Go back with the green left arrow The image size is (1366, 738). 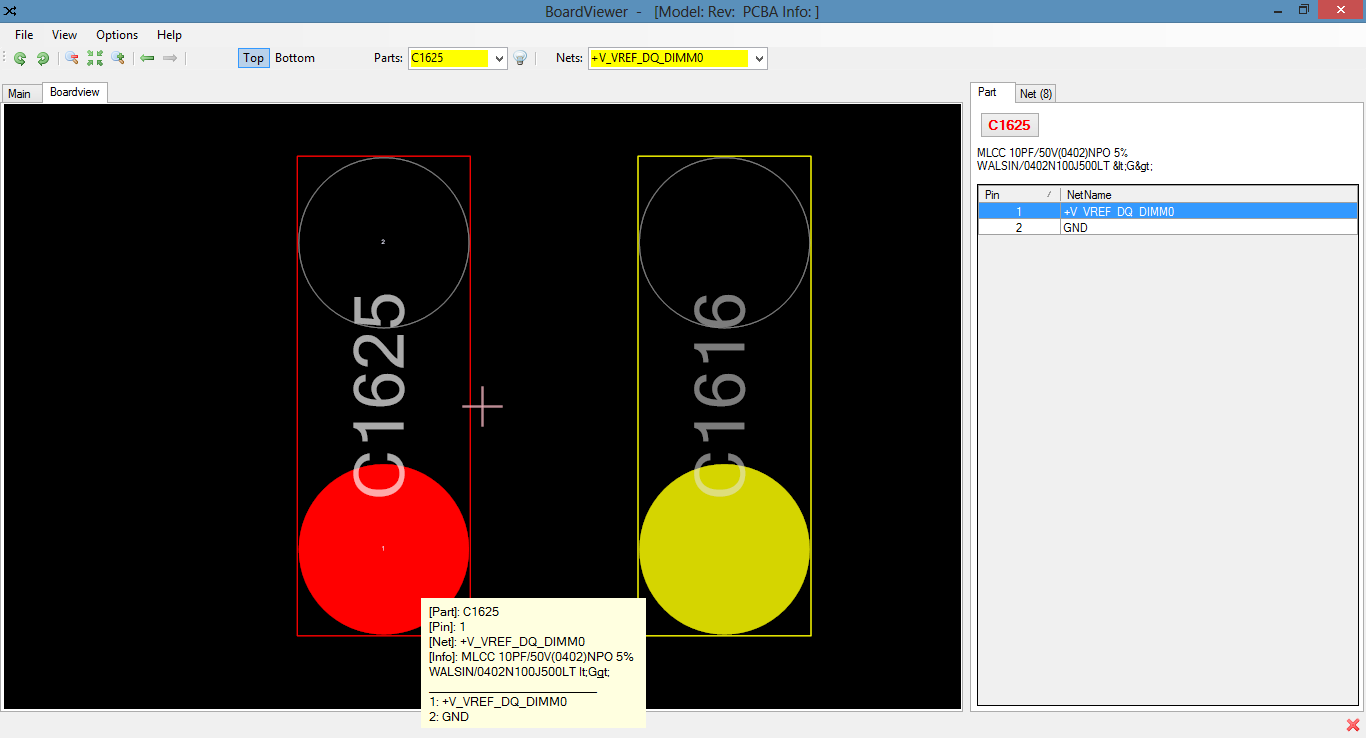[x=147, y=58]
